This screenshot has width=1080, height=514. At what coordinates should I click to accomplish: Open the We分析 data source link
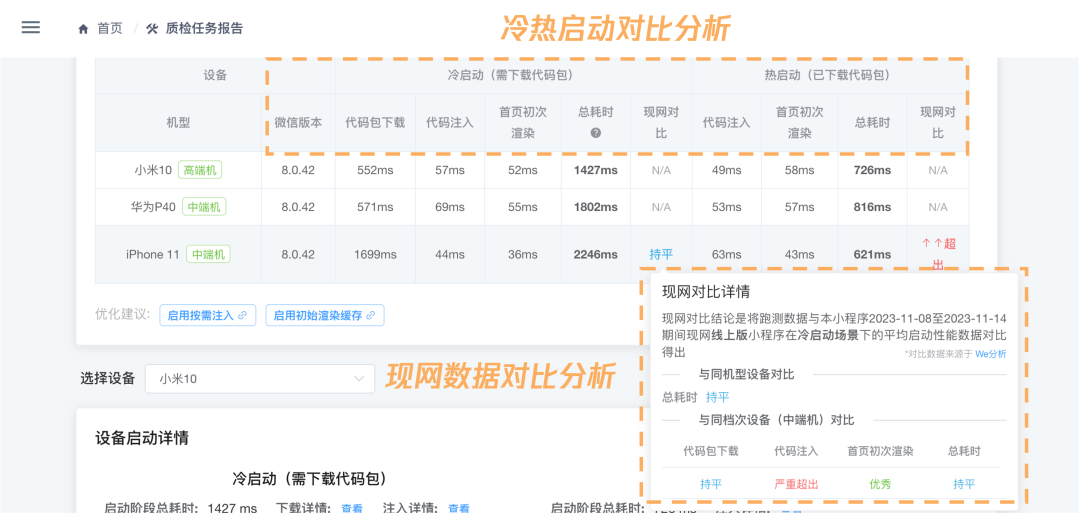click(990, 354)
